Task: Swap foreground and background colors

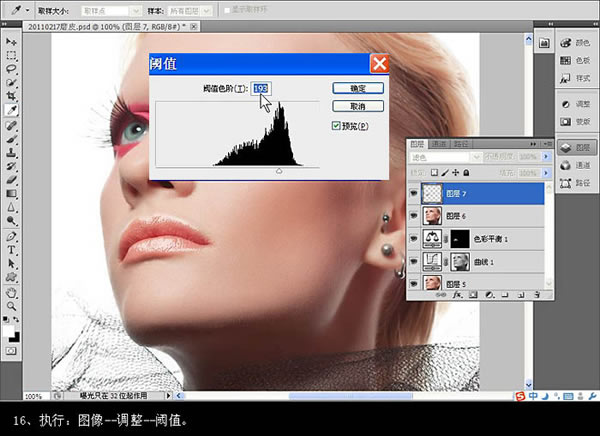Action: (16, 319)
